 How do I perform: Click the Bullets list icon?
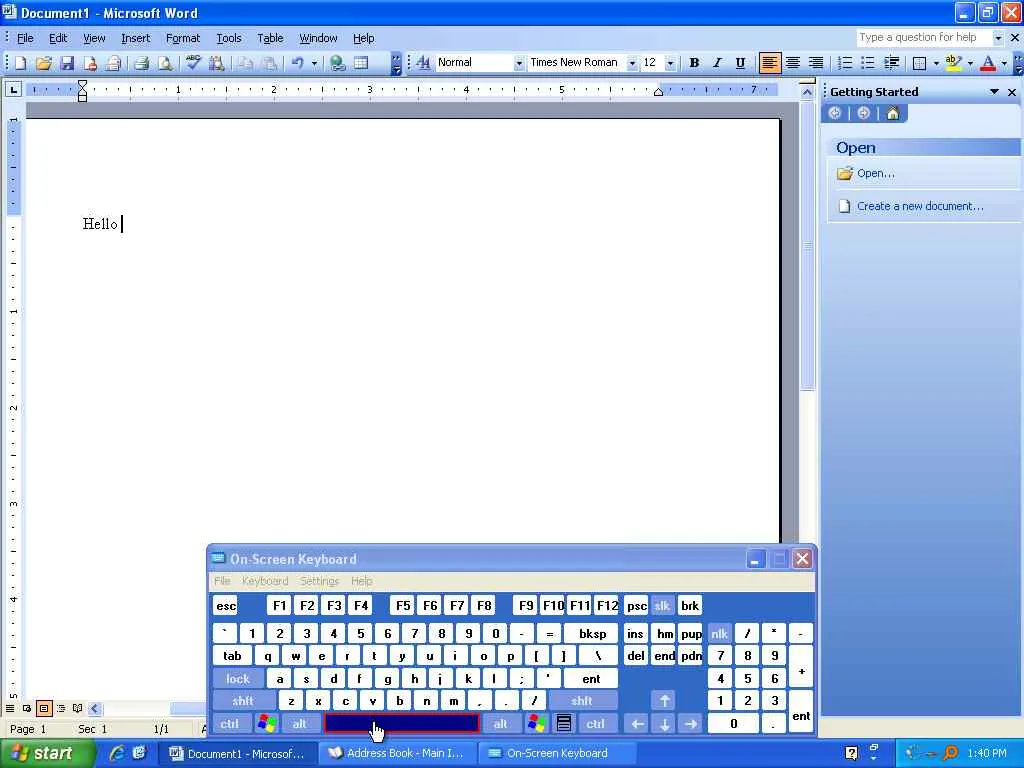[867, 63]
